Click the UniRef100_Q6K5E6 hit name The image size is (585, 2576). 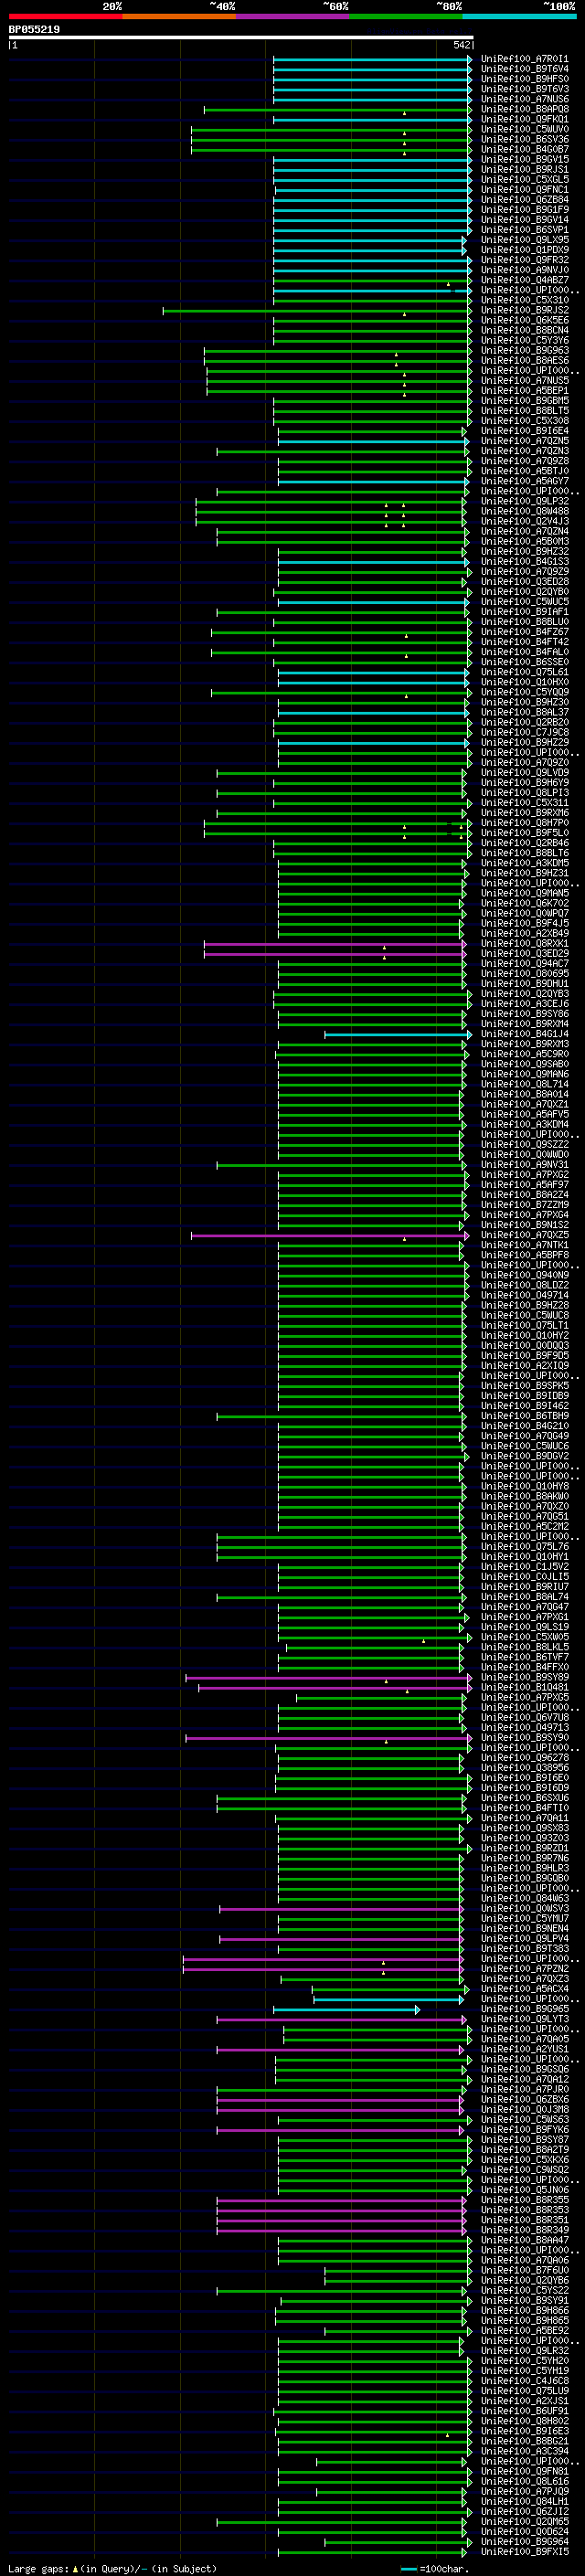(525, 321)
